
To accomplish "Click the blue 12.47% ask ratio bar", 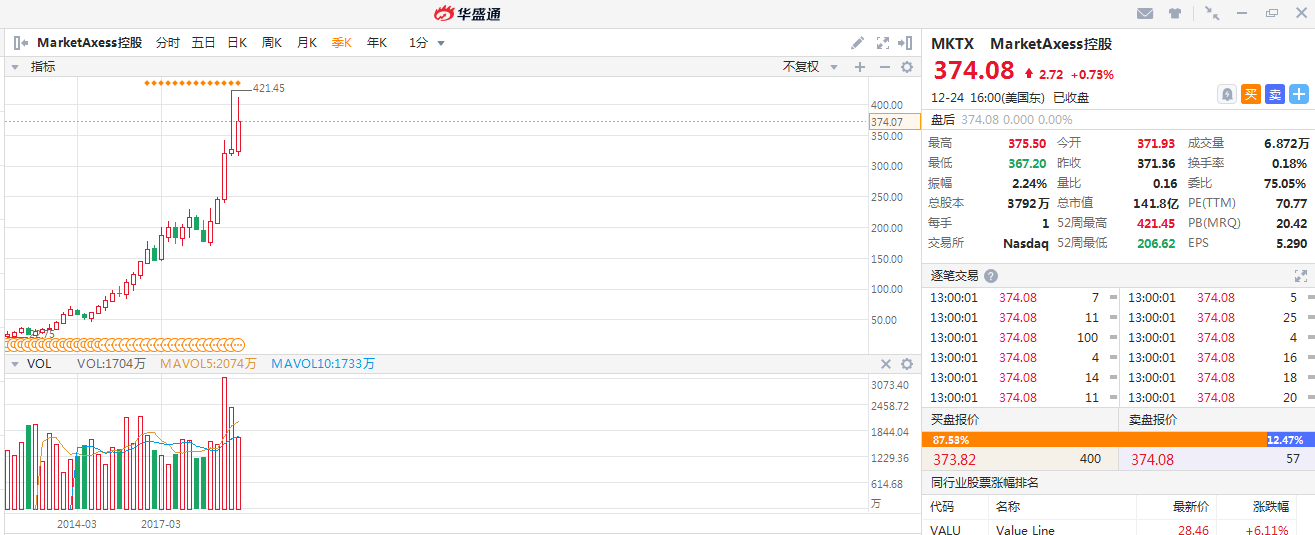I will (1290, 440).
